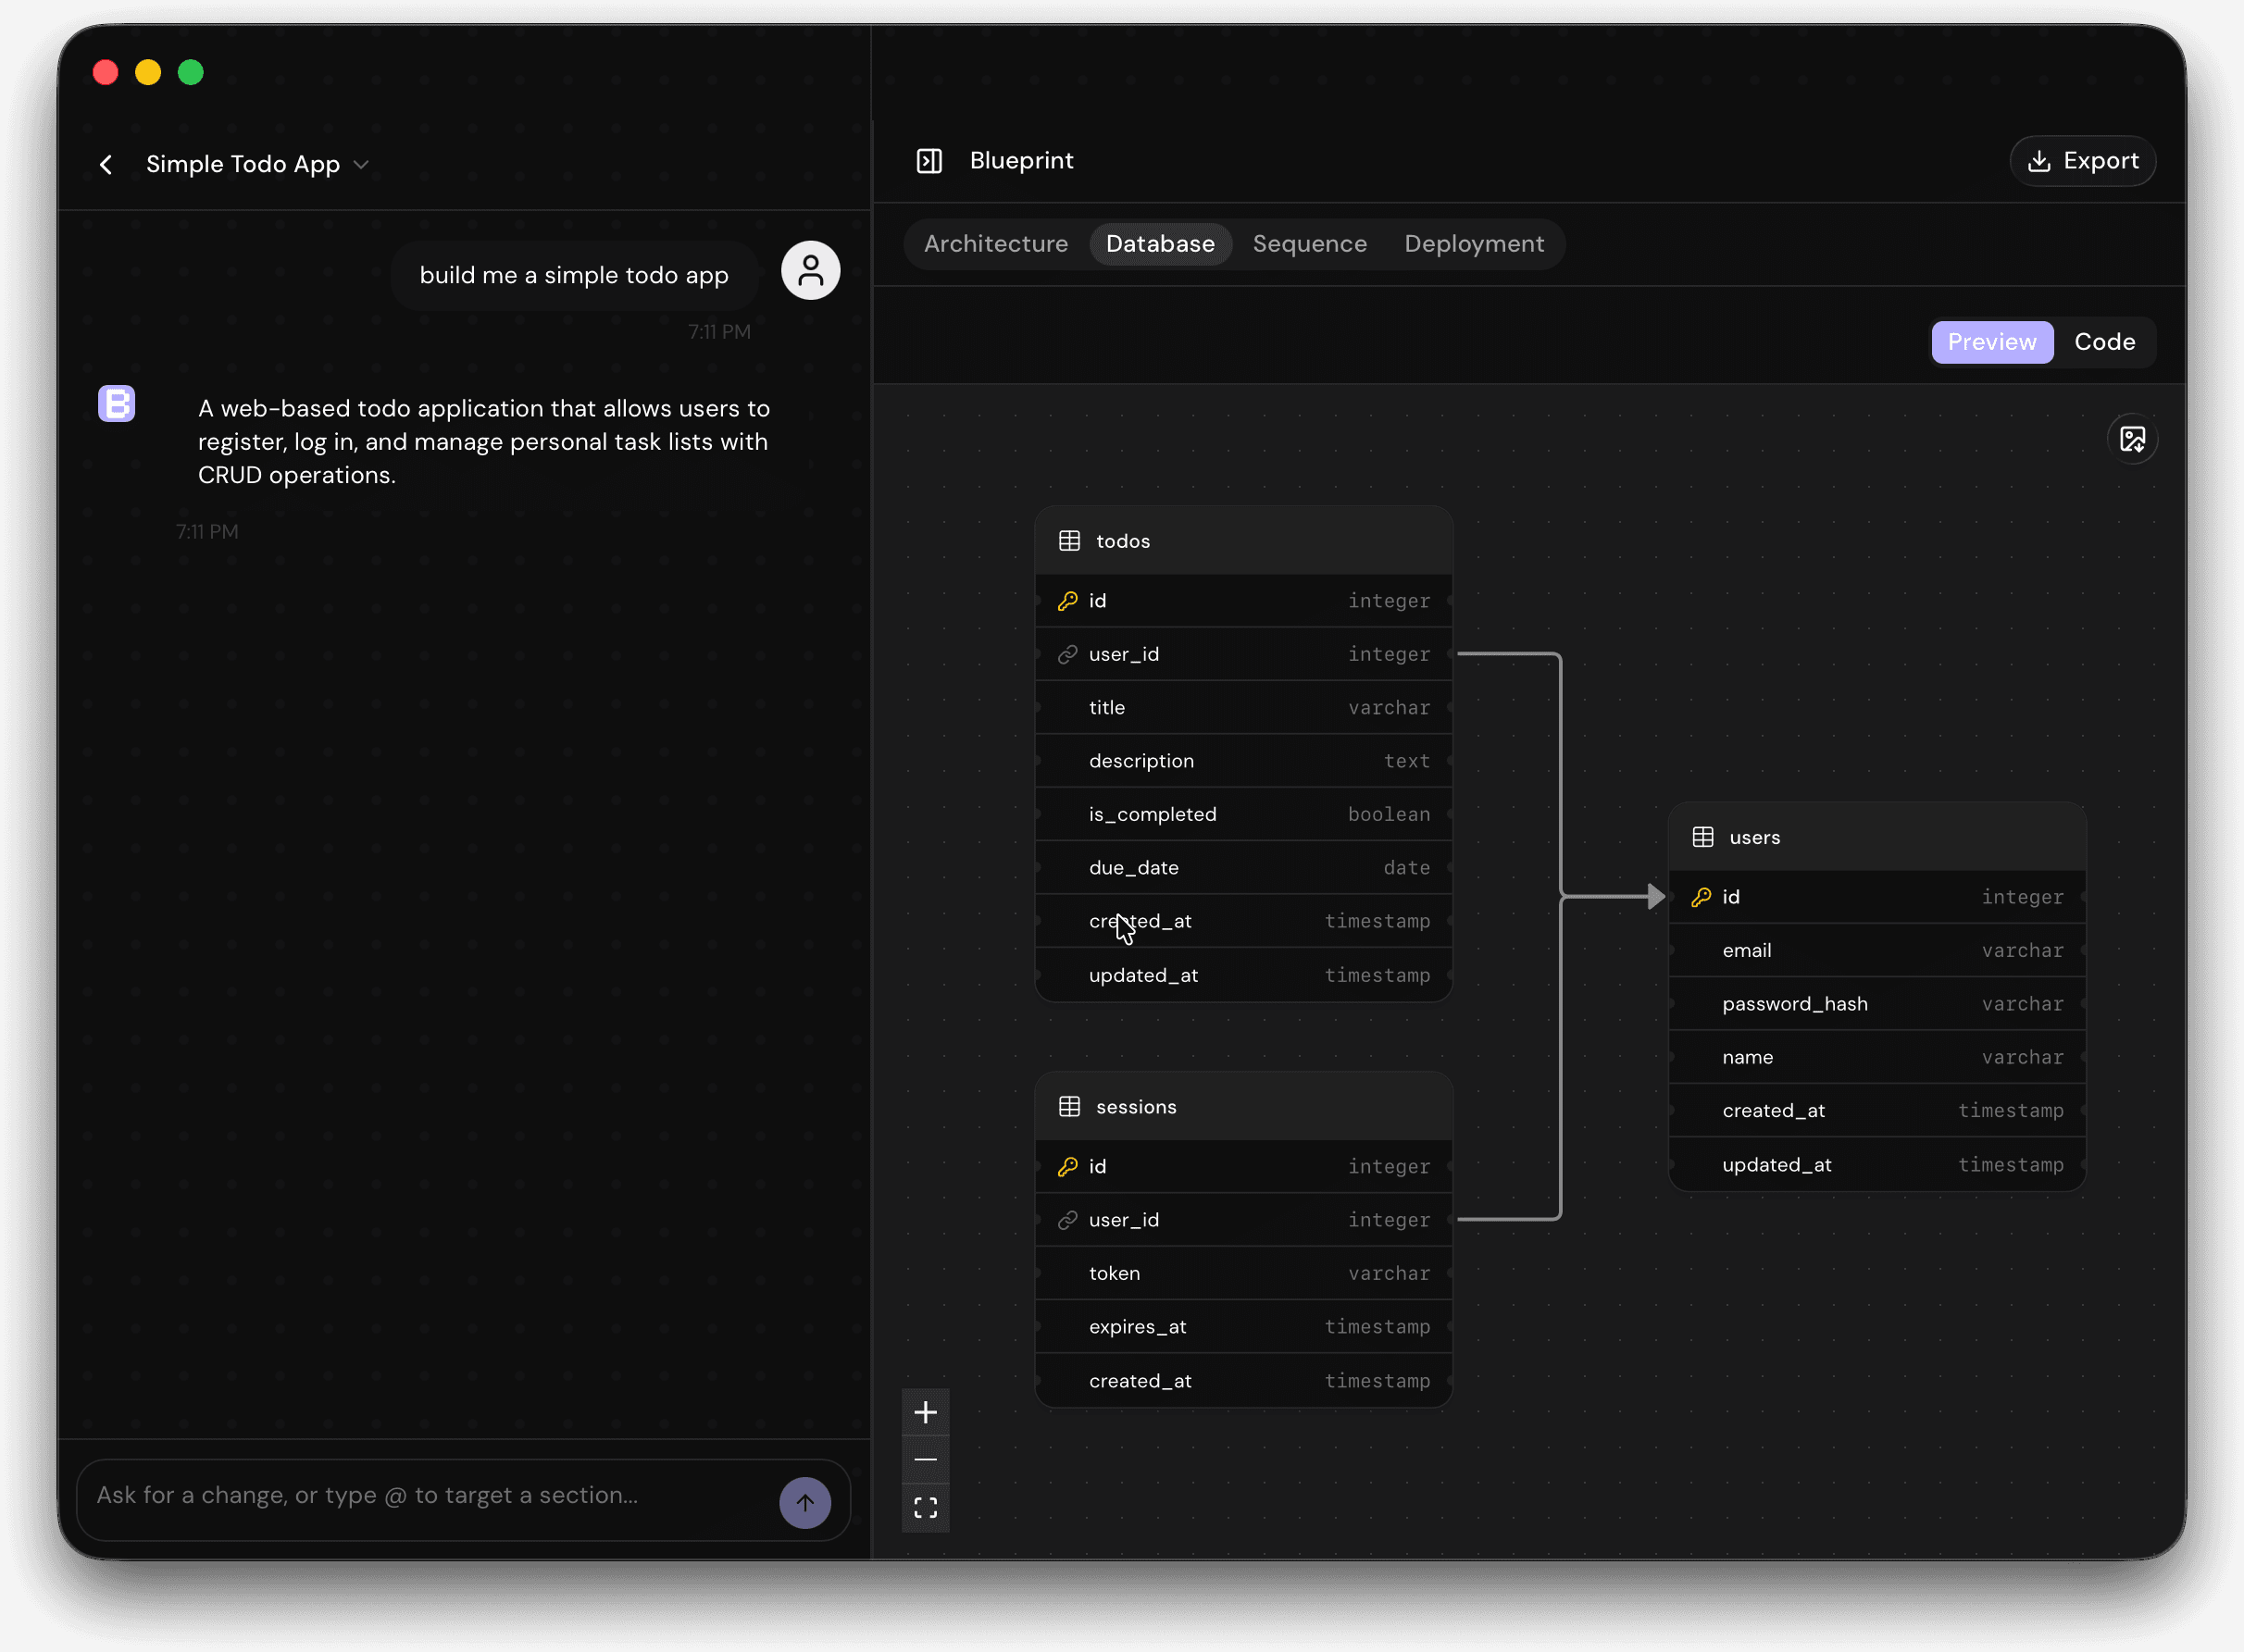
Task: Click the users table header icon
Action: [1702, 837]
